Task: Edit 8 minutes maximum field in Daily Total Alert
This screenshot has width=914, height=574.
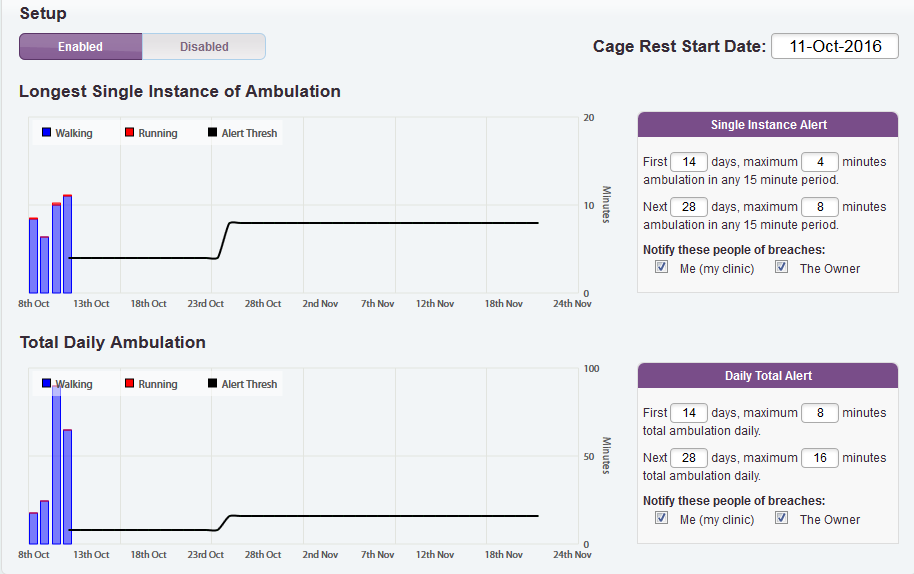Action: click(820, 413)
